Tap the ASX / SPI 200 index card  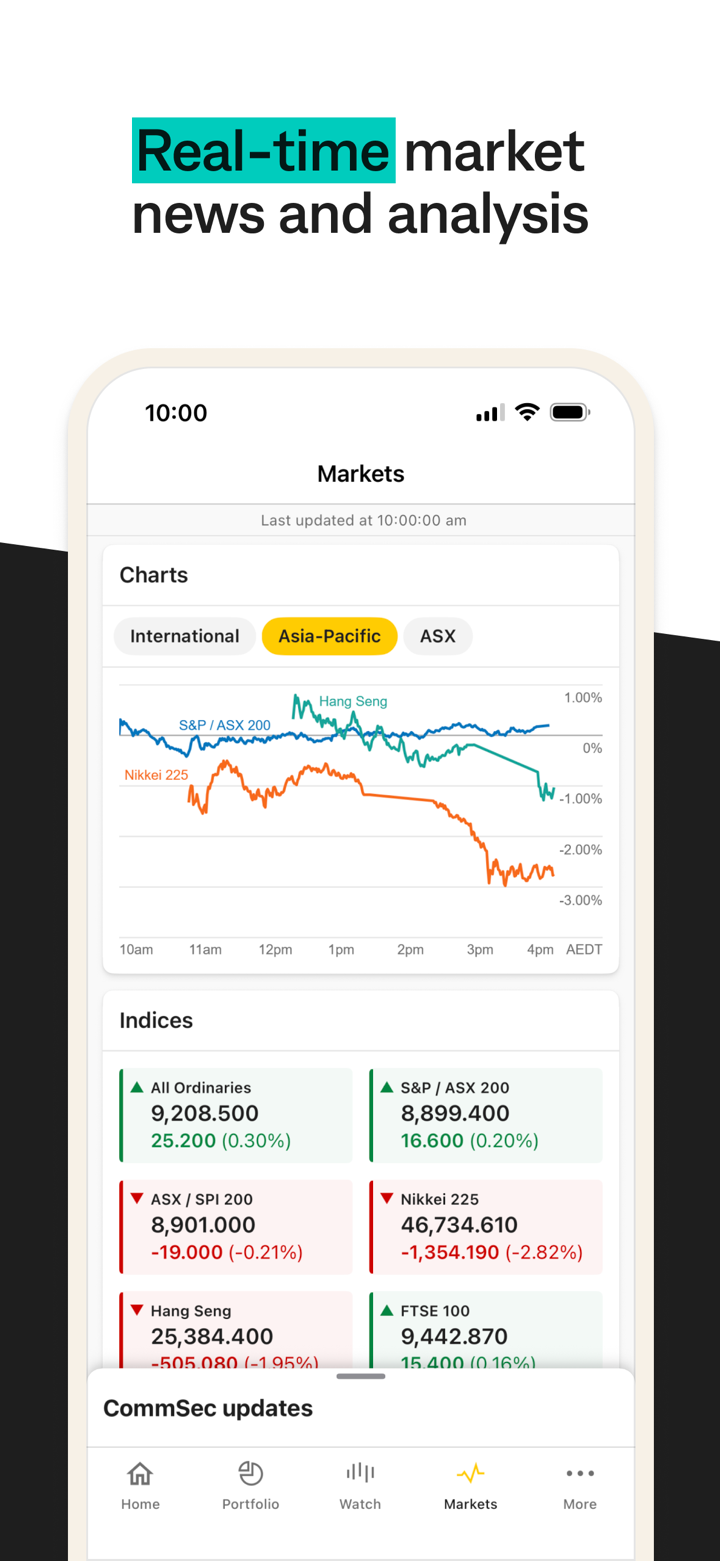(236, 1227)
